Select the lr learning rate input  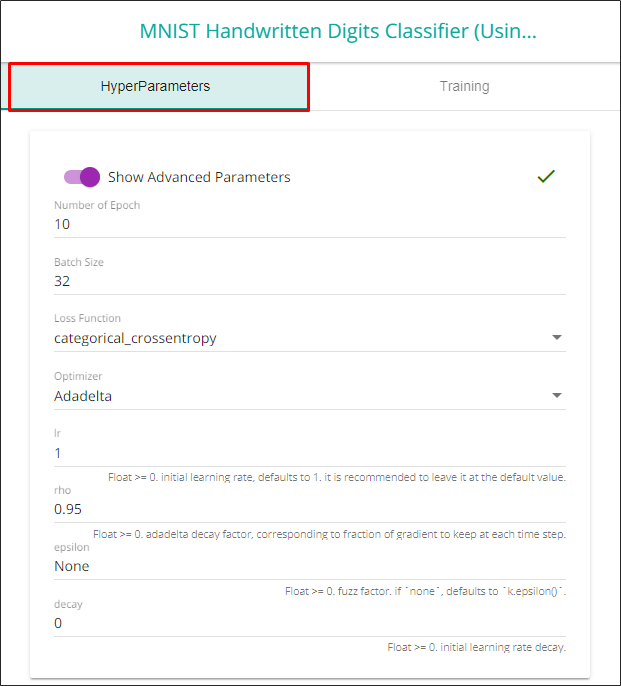click(310, 453)
